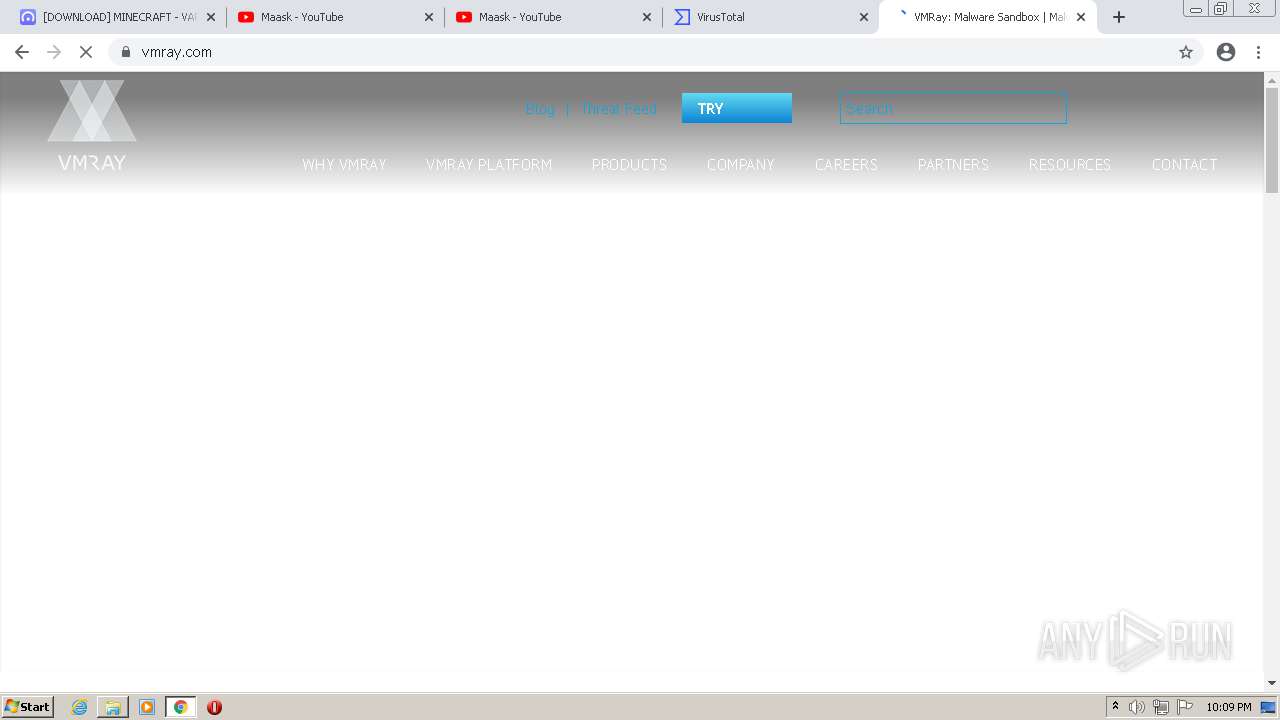
Task: Stop loading the page
Action: 86,52
